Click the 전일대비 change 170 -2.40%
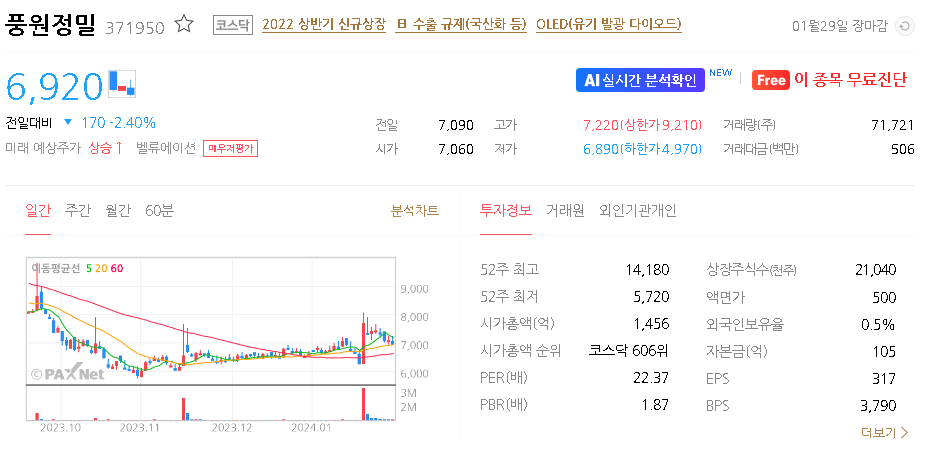 [118, 123]
